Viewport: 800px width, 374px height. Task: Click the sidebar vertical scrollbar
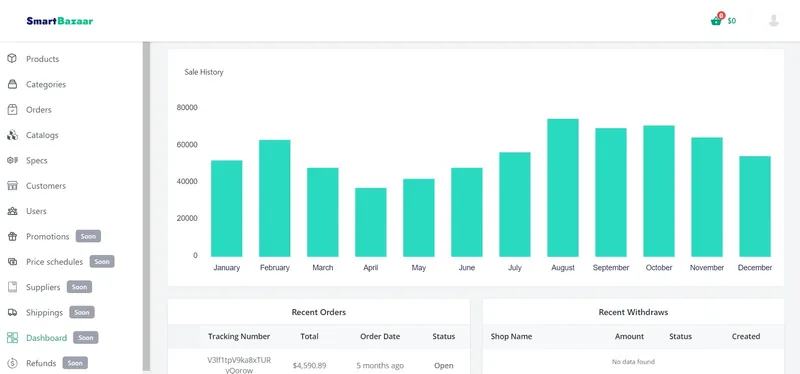click(x=146, y=206)
